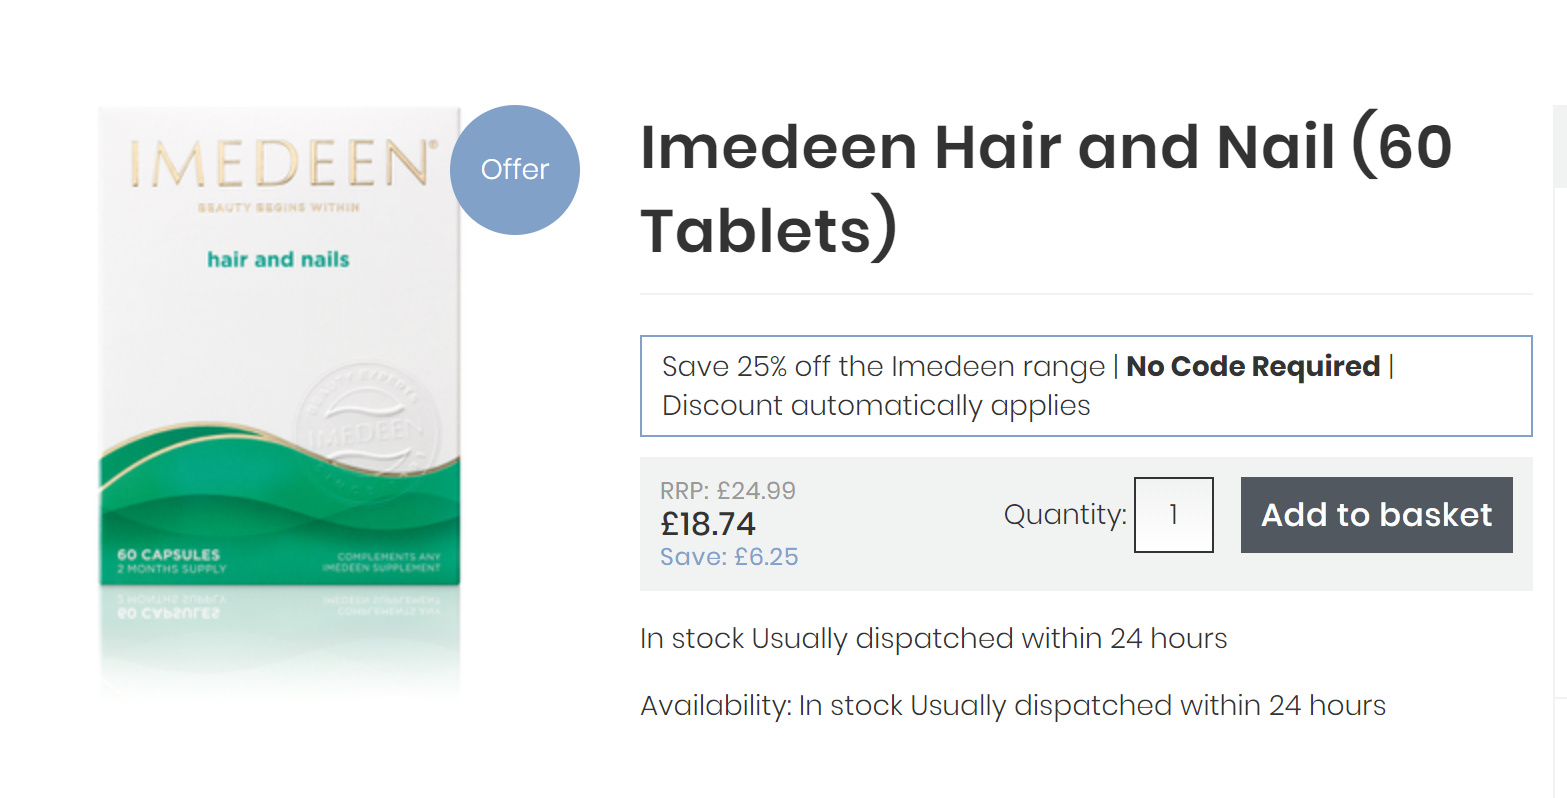Click the Add to basket button
This screenshot has height=798, width=1567.
click(1376, 515)
